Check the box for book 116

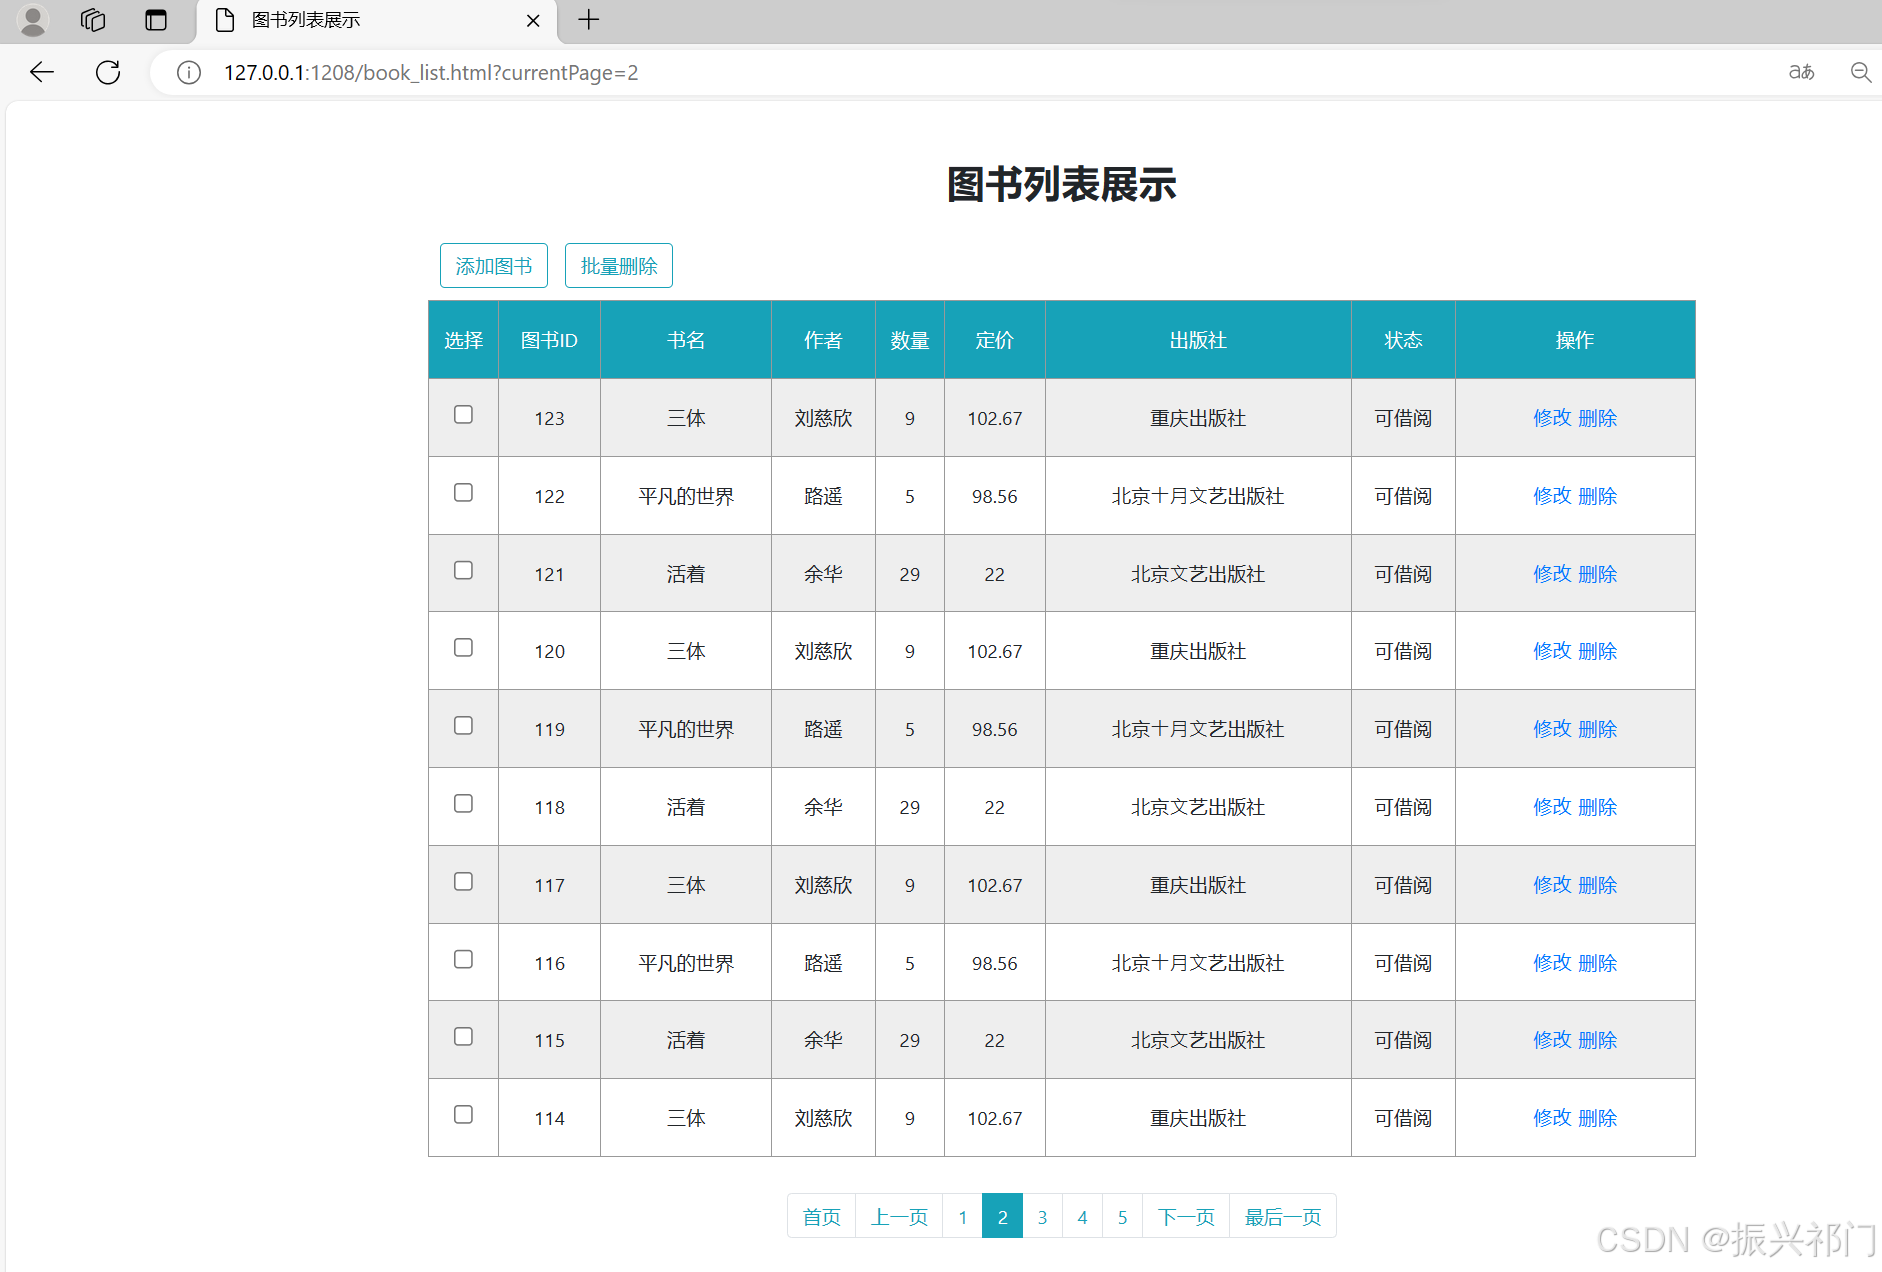tap(463, 959)
